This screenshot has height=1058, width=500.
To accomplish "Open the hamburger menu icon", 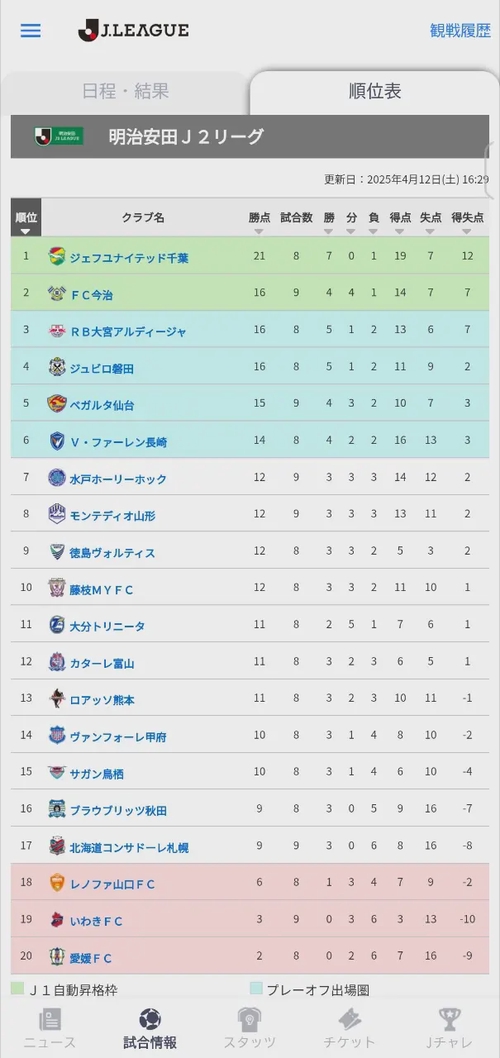I will pos(30,31).
